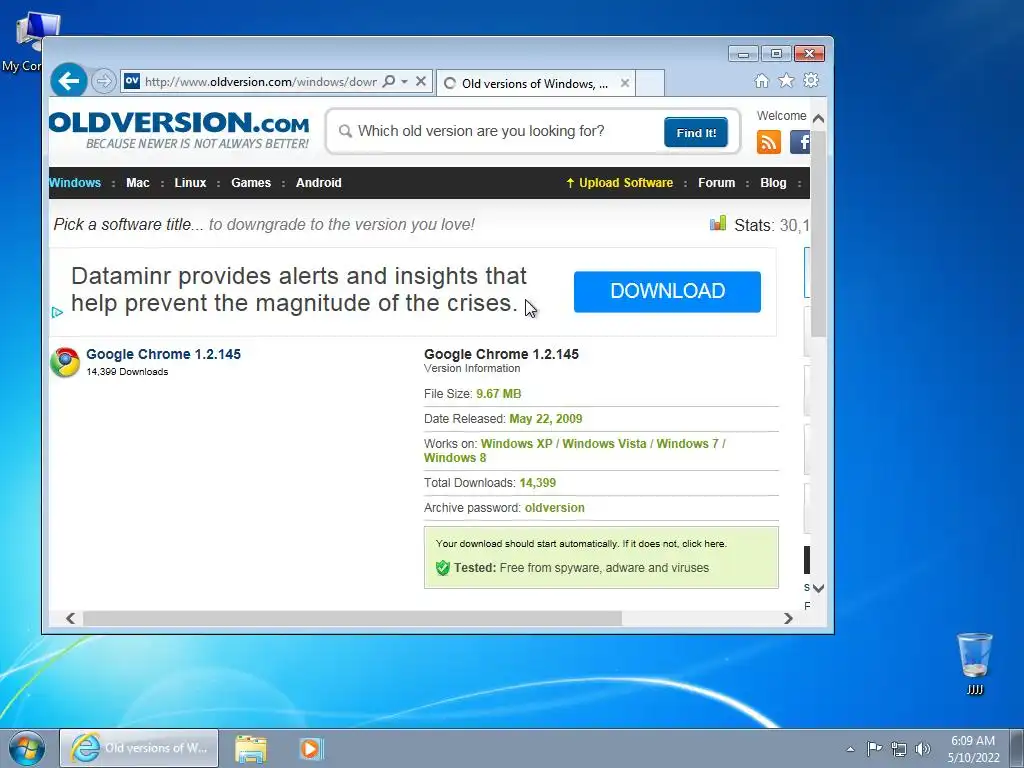Click the OV site favicon in address bar
Image resolution: width=1024 pixels, height=768 pixels.
(132, 81)
